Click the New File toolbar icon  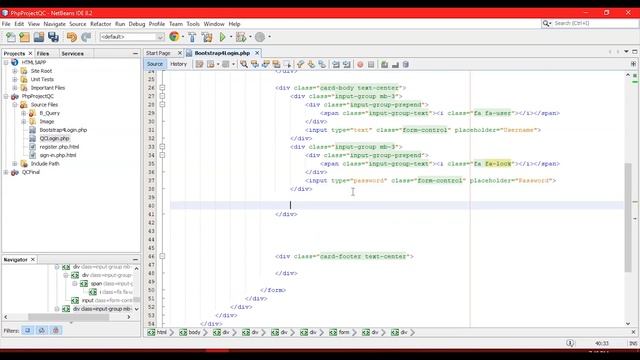pyautogui.click(x=11, y=37)
